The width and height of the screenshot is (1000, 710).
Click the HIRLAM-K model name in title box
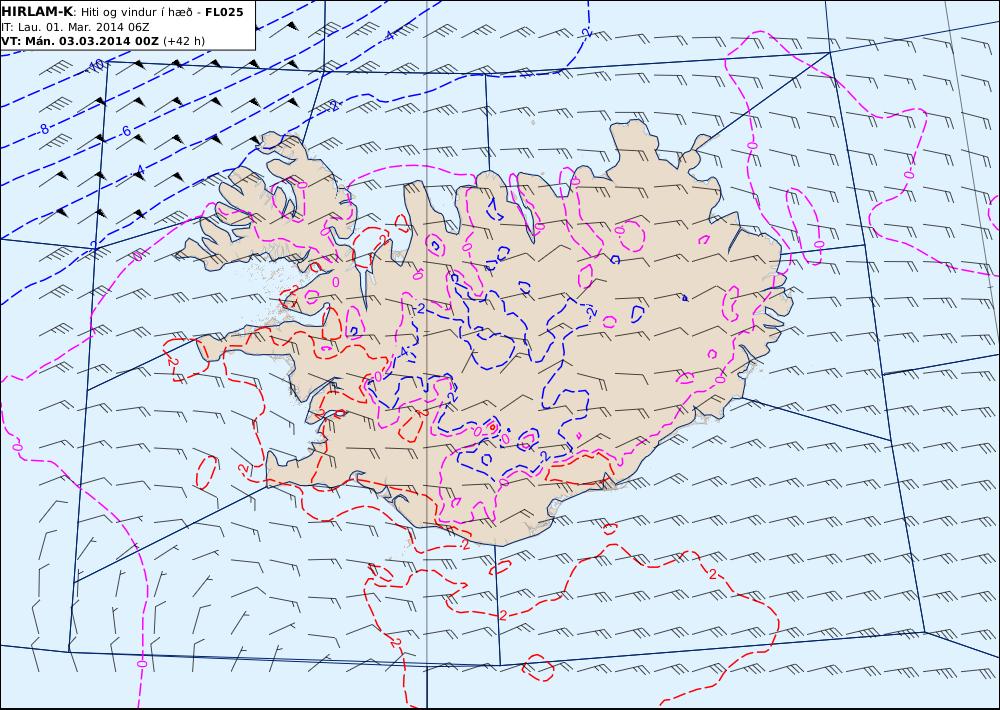point(37,12)
